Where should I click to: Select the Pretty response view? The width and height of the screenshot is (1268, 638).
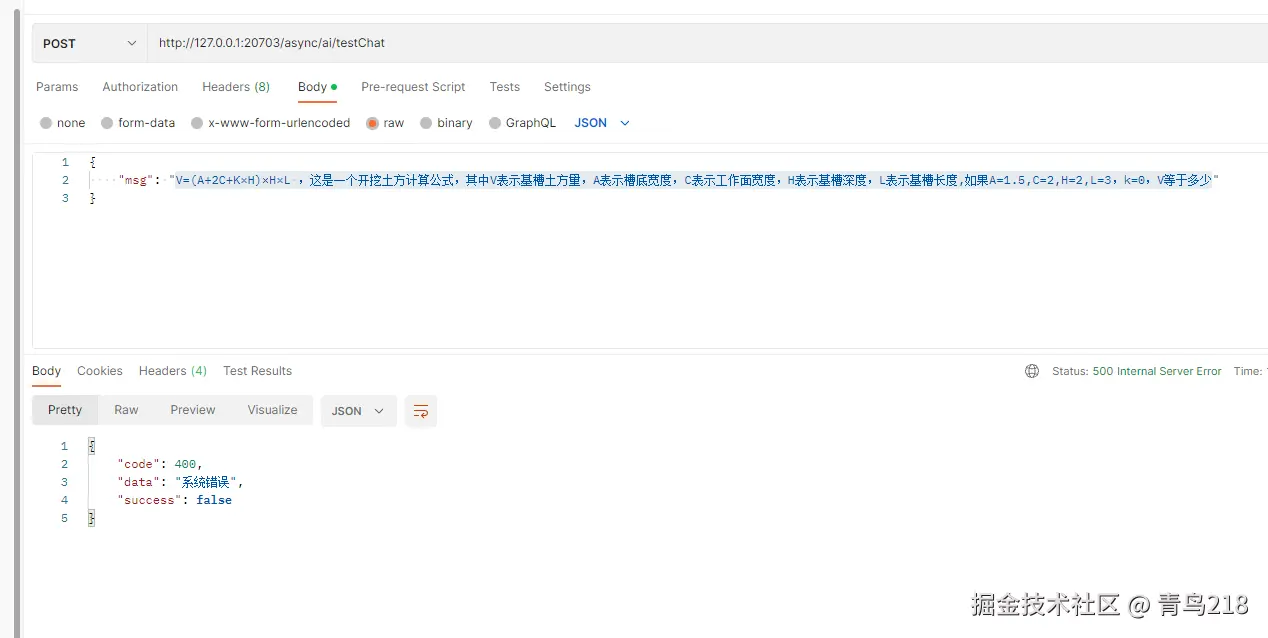pos(65,410)
